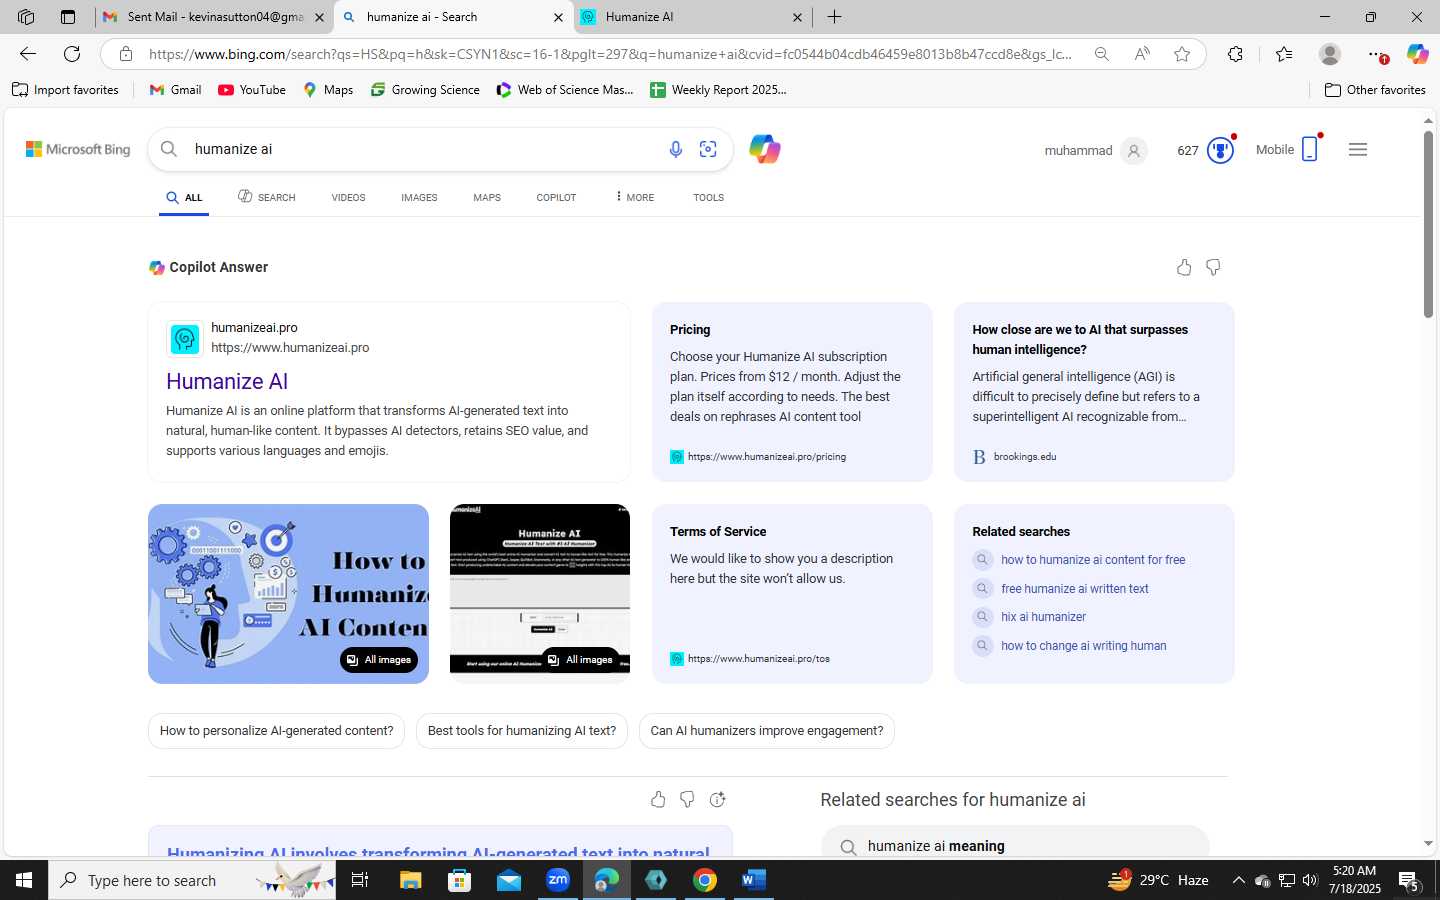Add this page to favorites star
The height and width of the screenshot is (900, 1440).
tap(1182, 54)
